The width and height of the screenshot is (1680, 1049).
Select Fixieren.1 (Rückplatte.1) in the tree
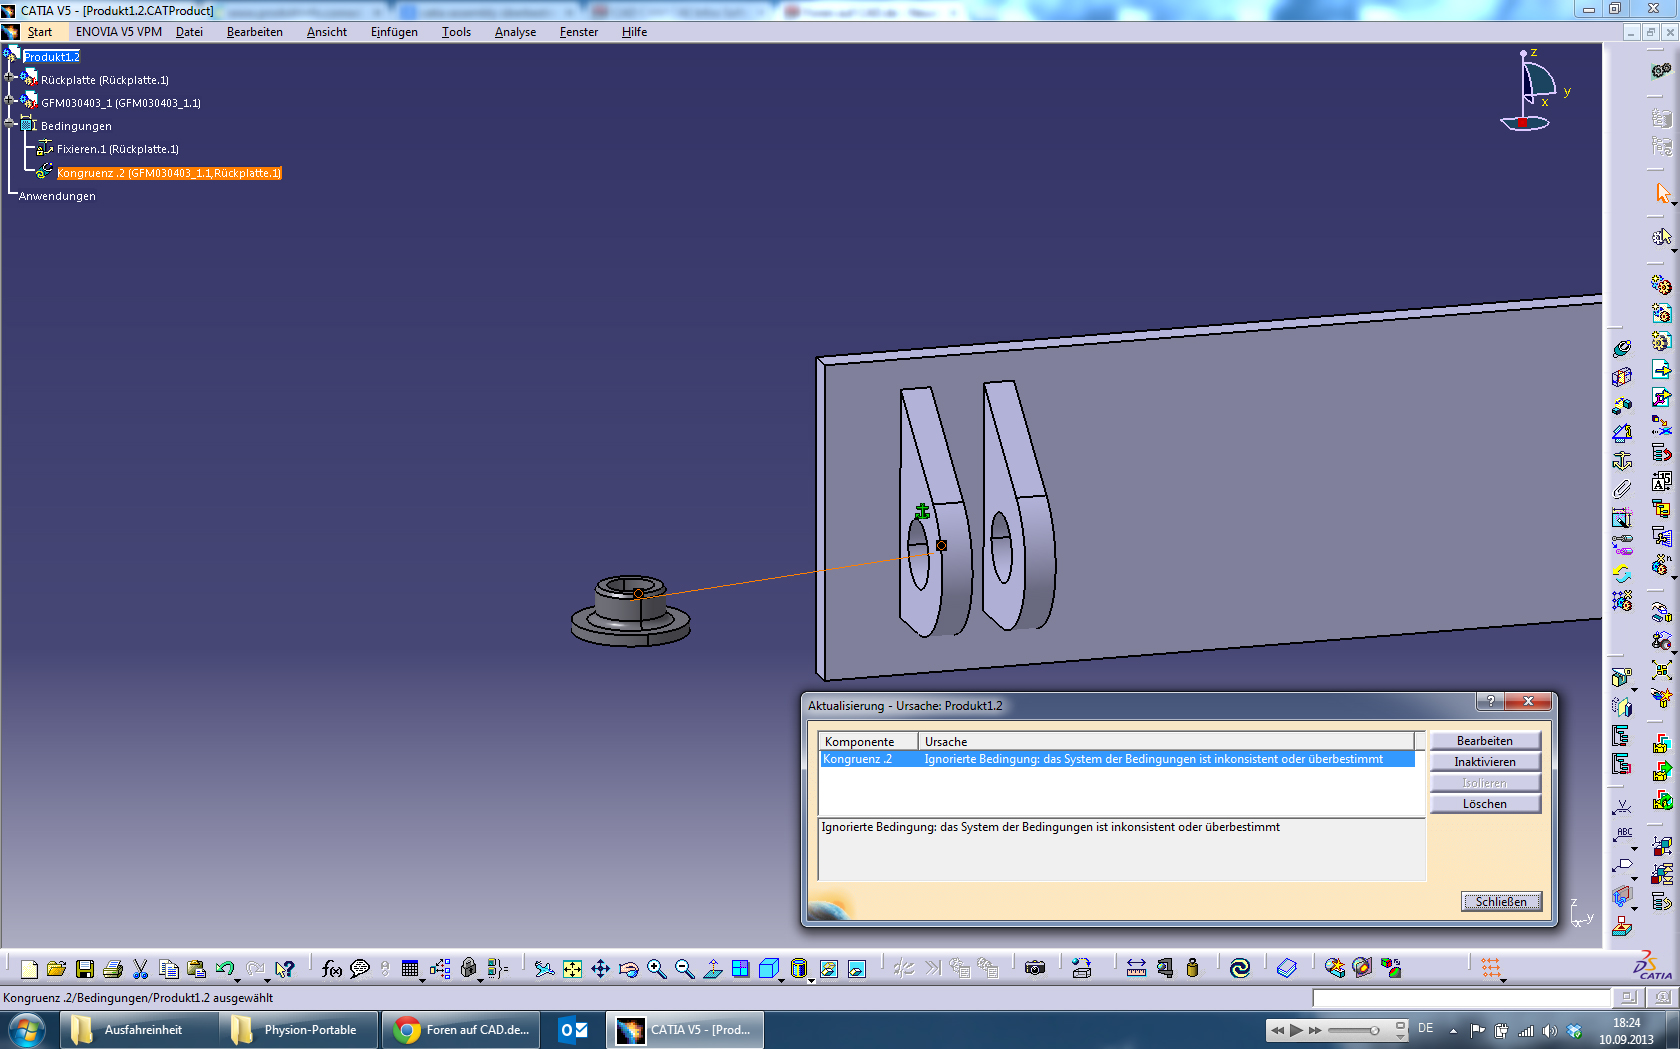coord(117,149)
